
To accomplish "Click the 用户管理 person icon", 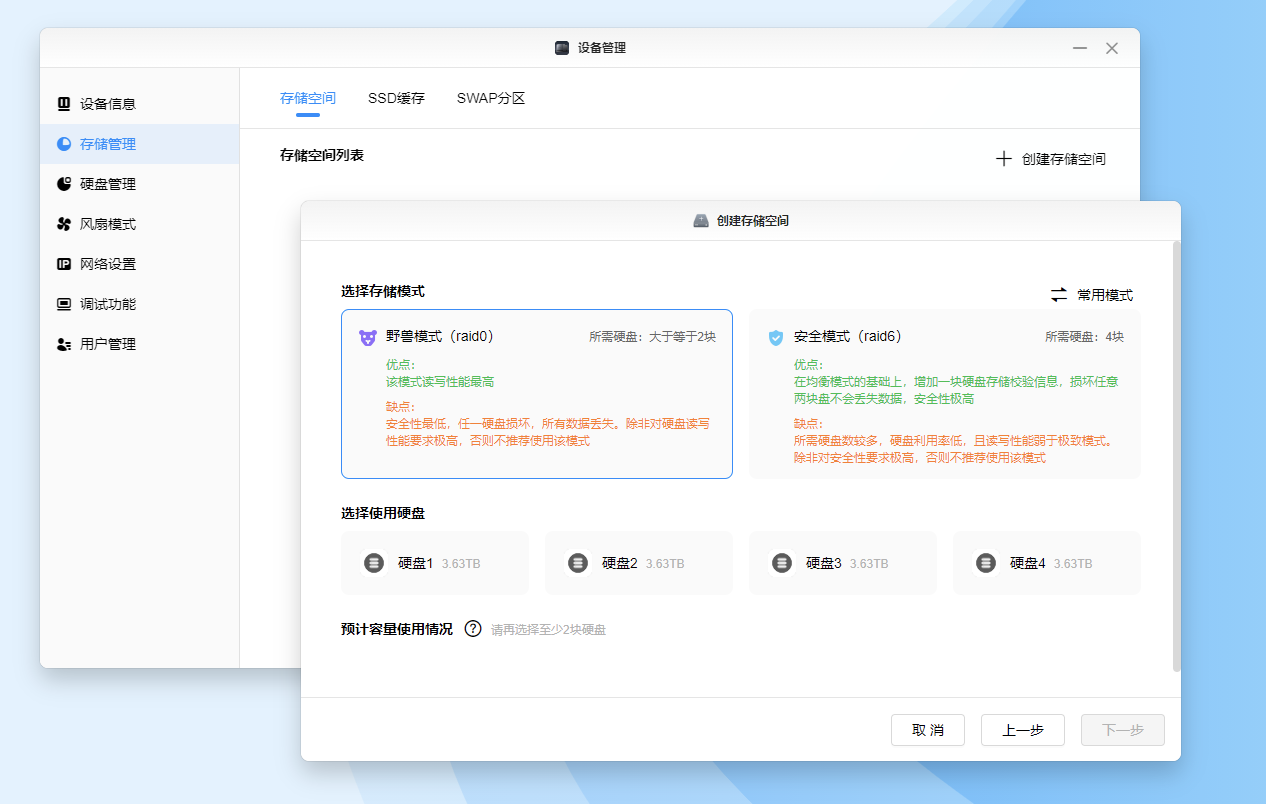I will pos(64,344).
